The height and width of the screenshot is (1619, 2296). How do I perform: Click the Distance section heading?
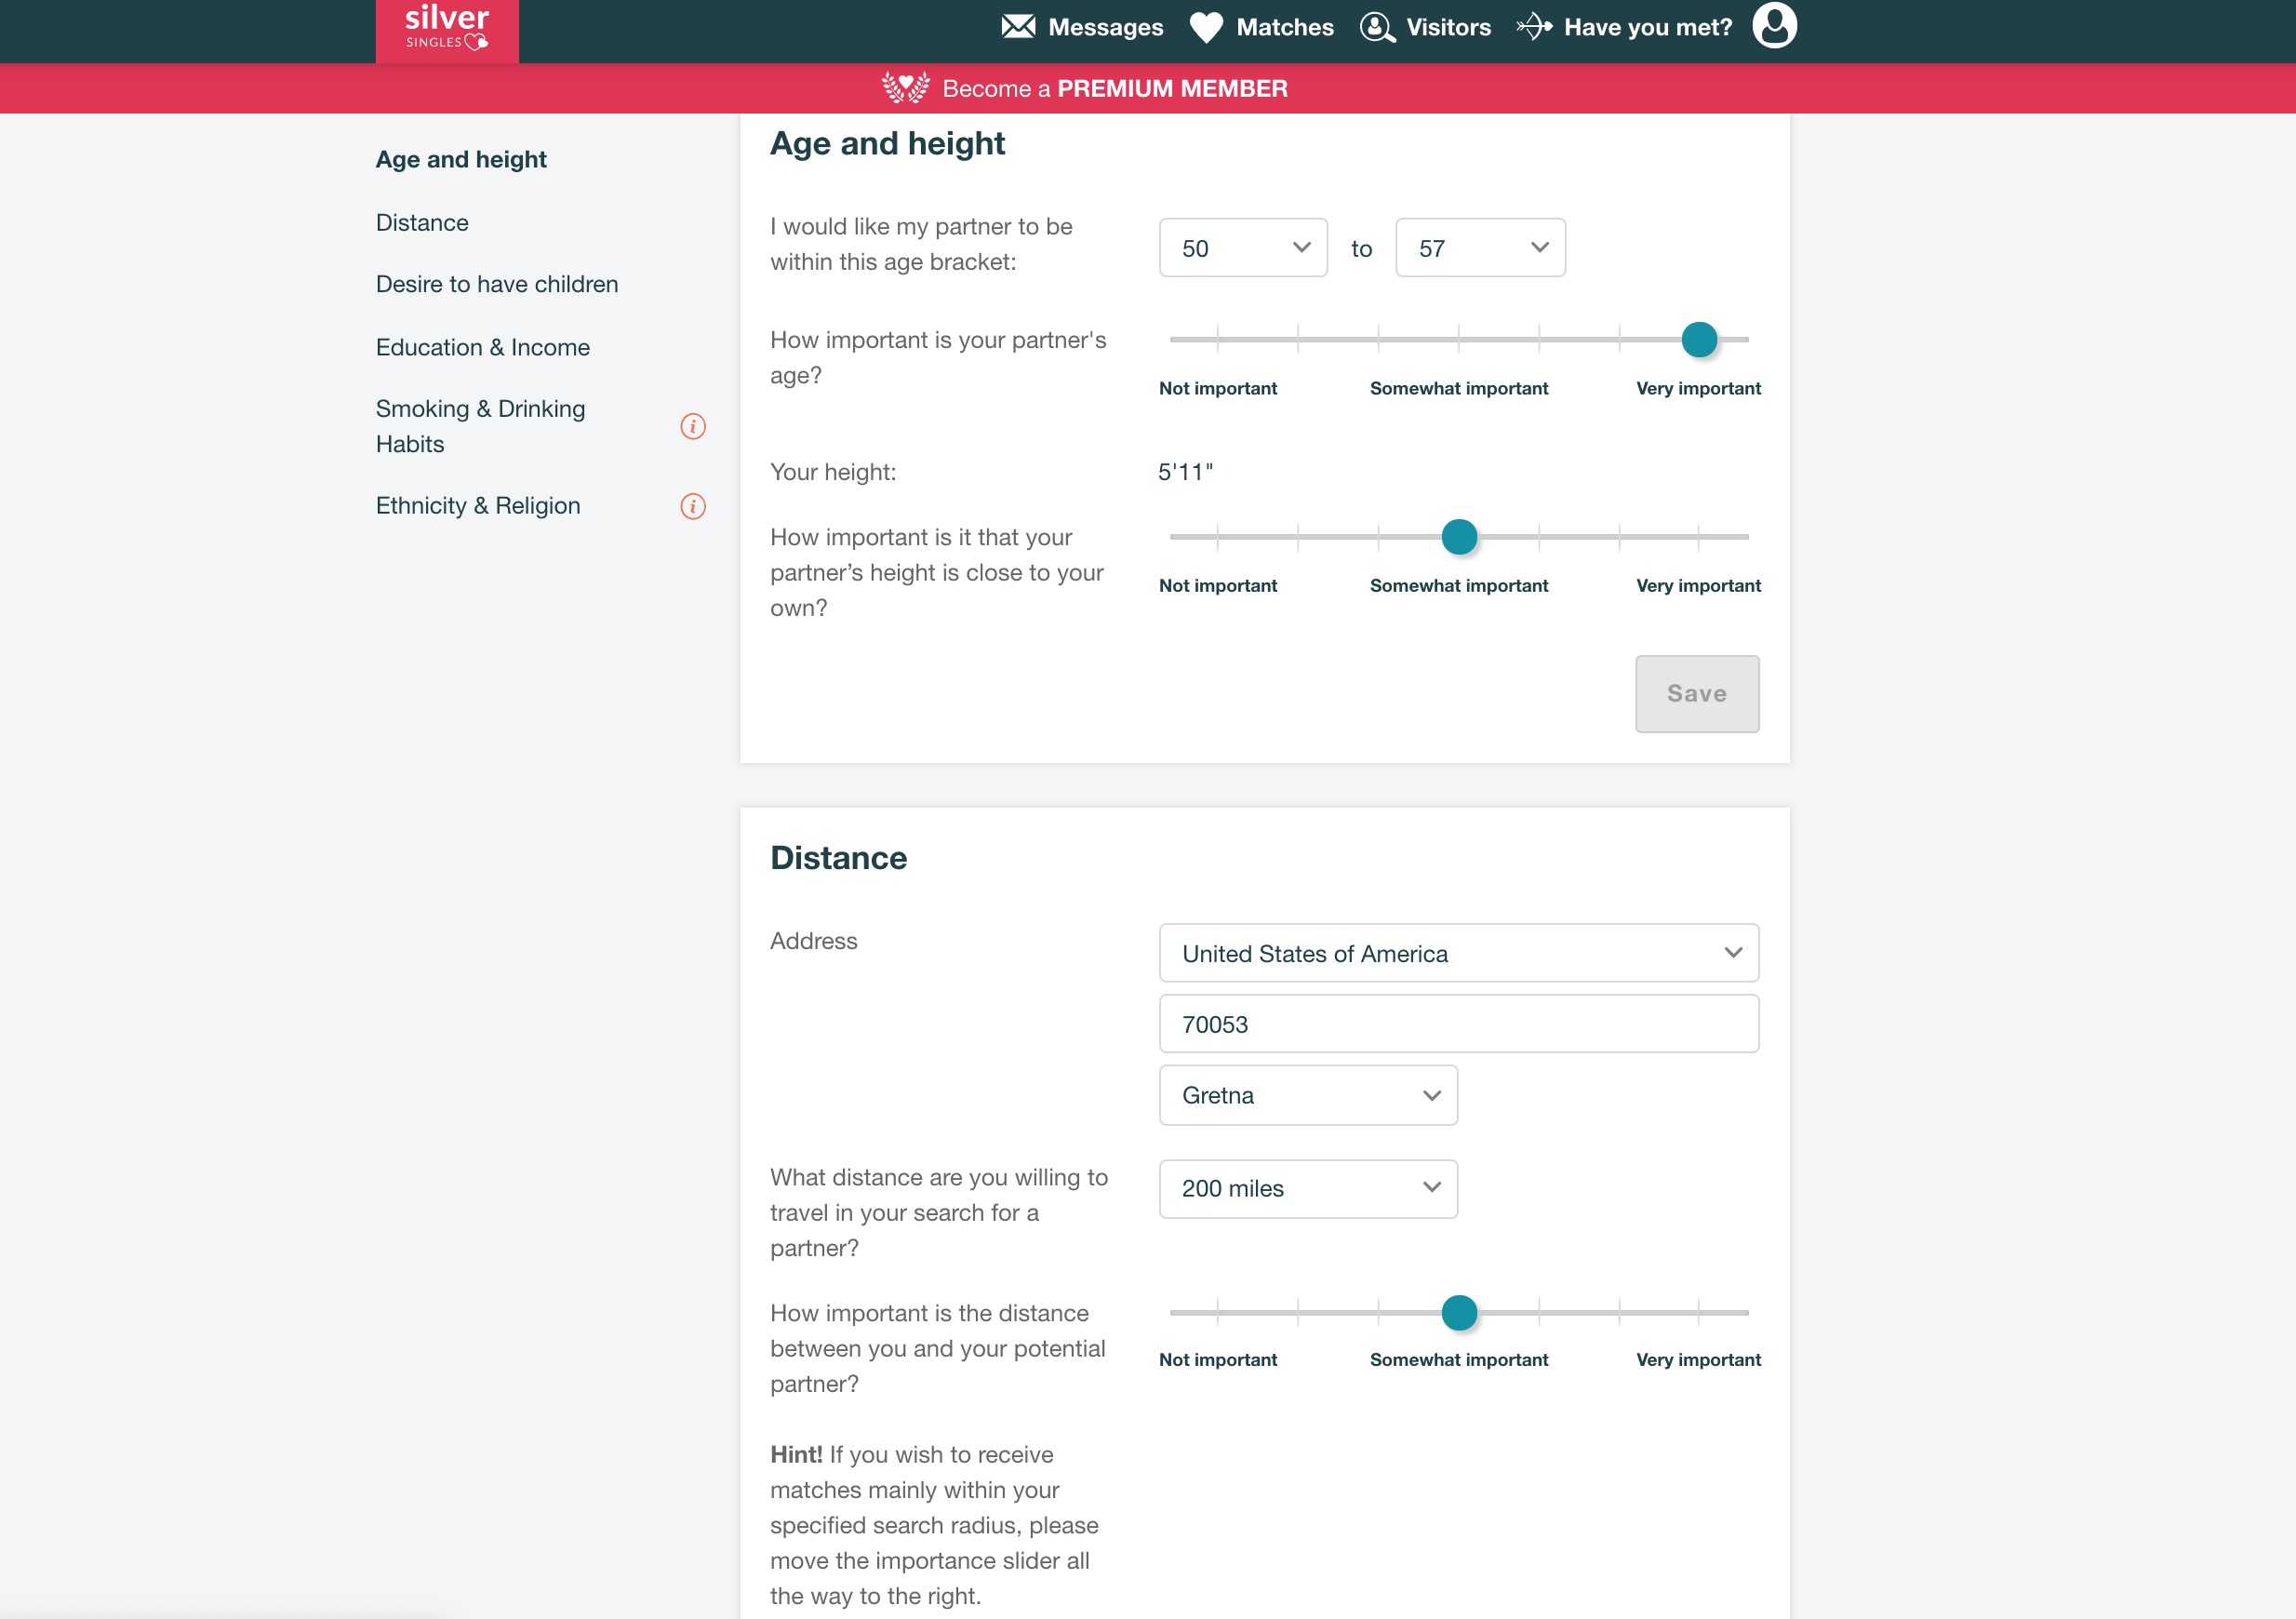tap(838, 857)
